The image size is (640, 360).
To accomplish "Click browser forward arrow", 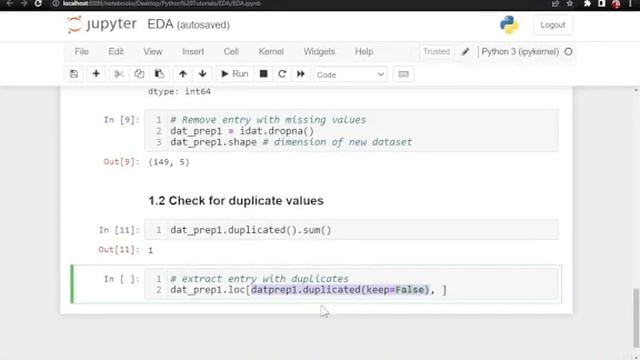I will (24, 4).
